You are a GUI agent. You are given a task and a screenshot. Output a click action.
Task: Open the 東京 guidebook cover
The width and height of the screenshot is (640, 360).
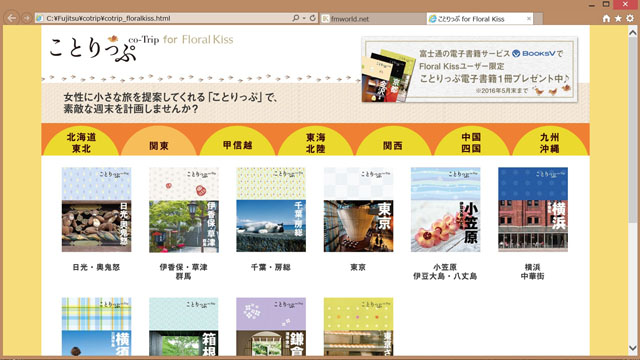(358, 209)
